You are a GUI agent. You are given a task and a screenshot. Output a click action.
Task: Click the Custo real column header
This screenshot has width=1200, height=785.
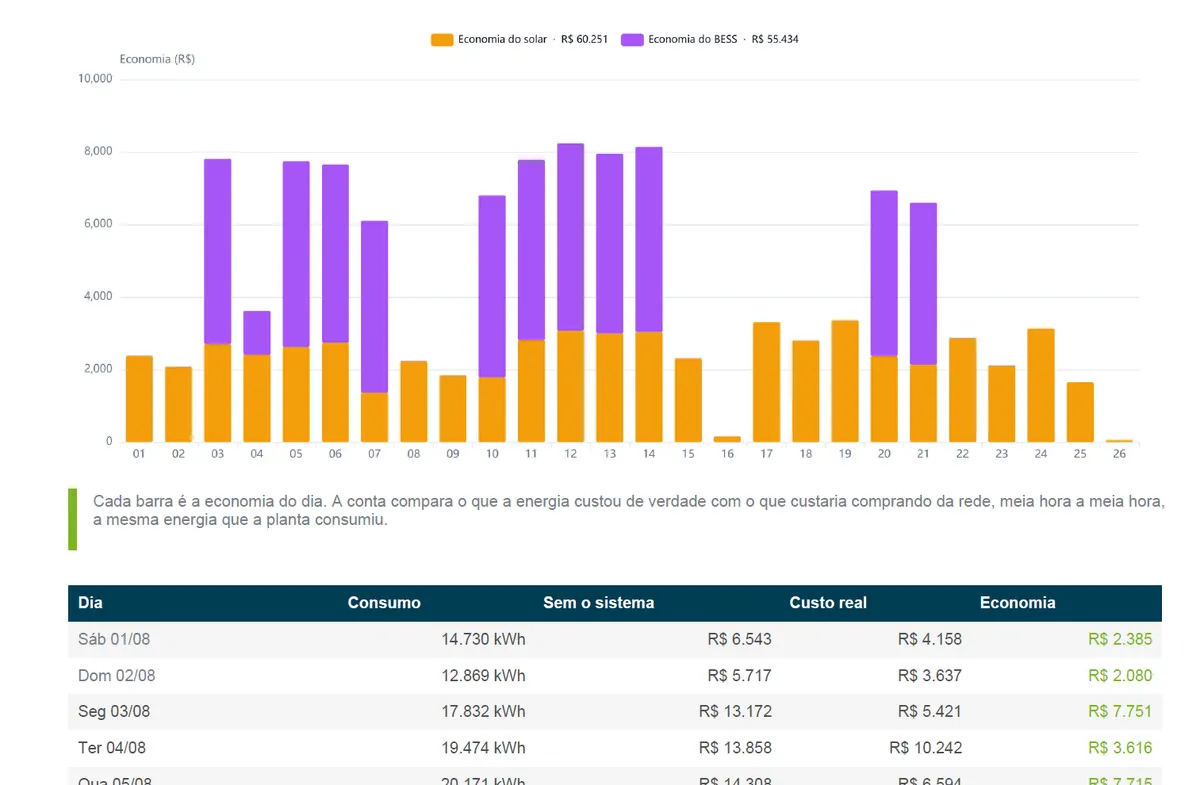[x=828, y=603]
